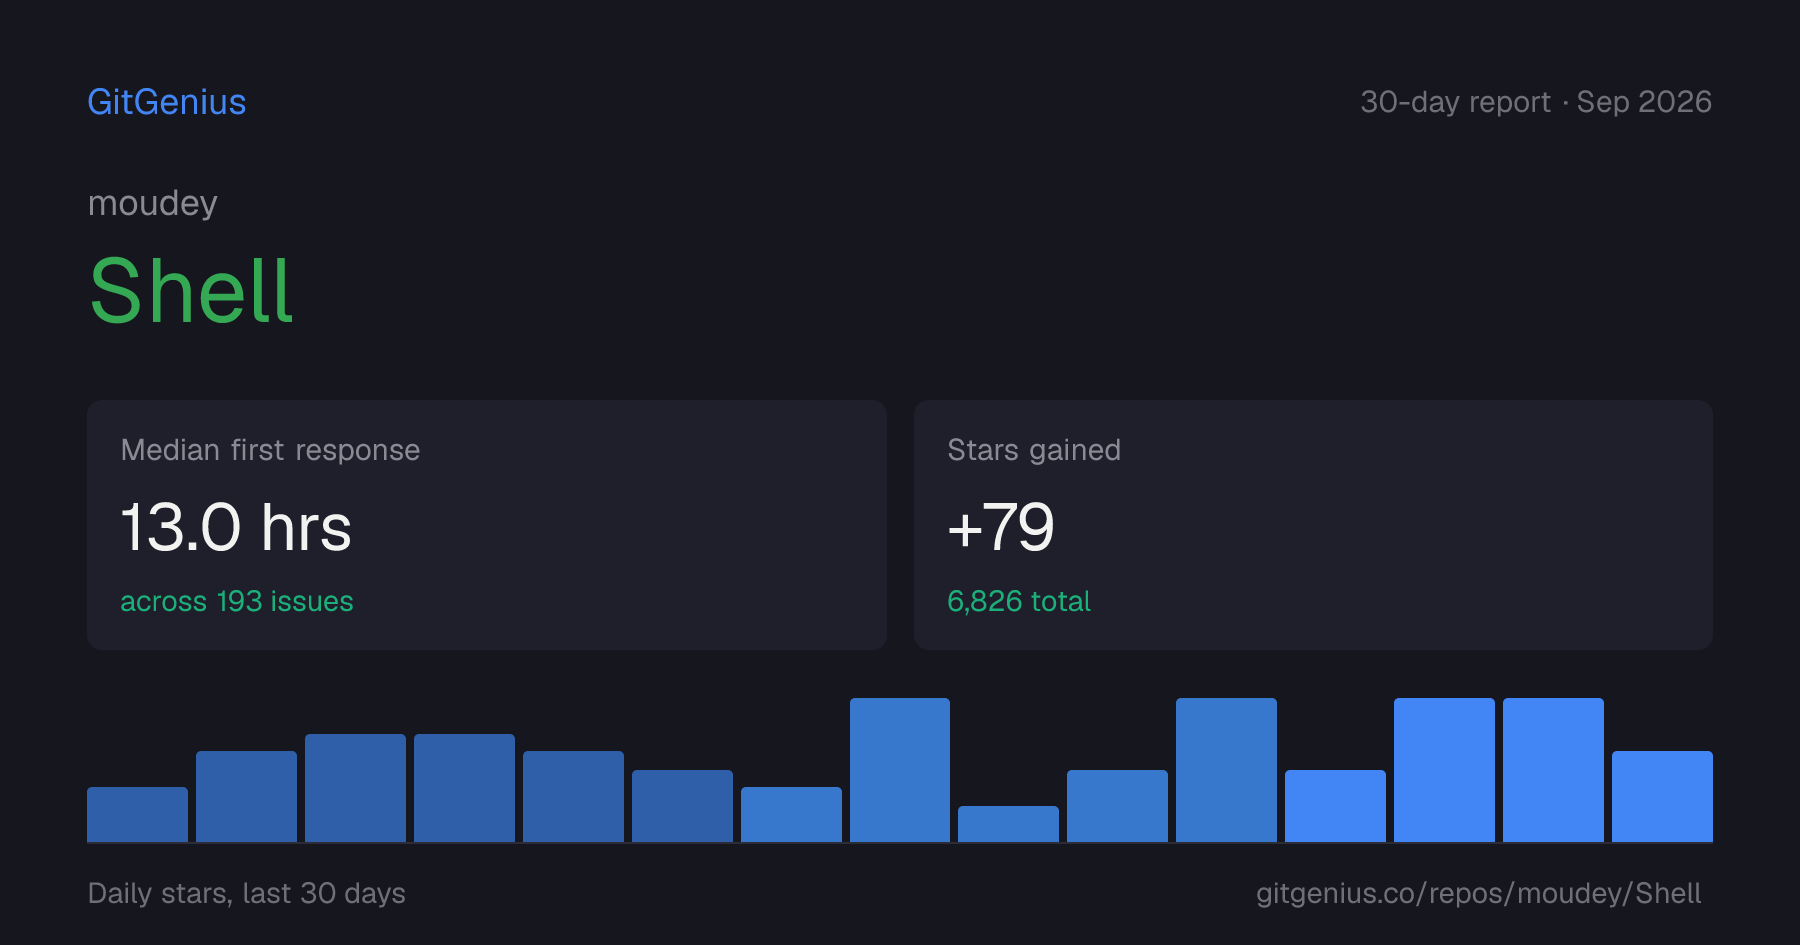Click the across 193 issues text

pos(237,601)
